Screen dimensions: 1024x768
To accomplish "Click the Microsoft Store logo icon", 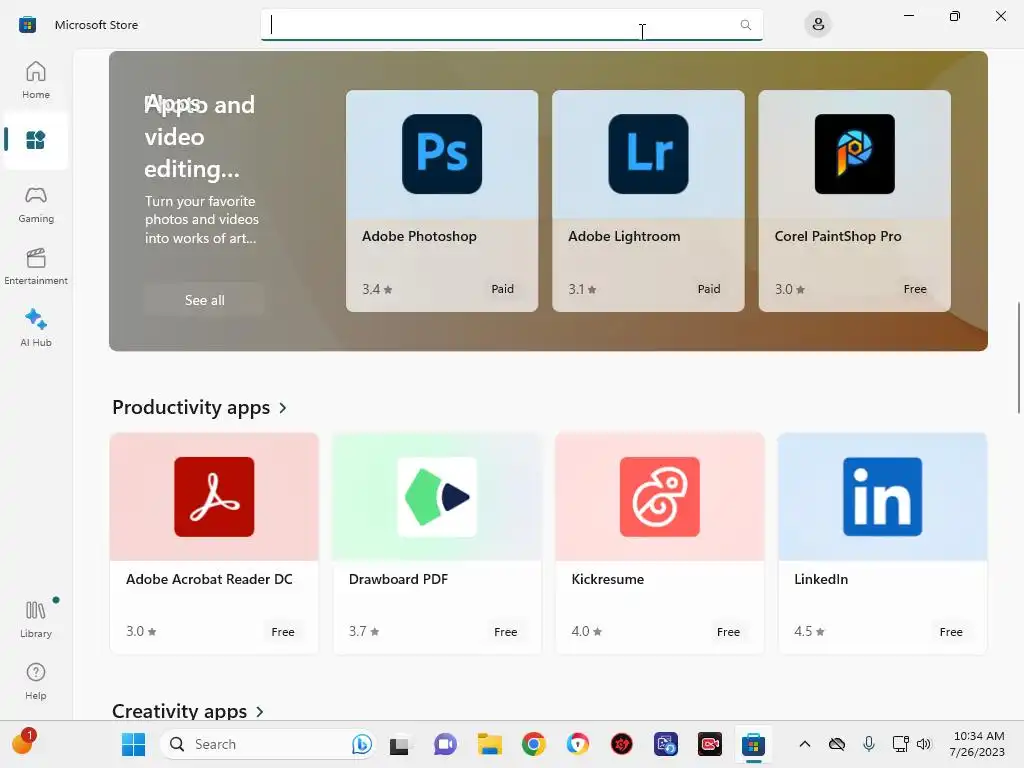I will [27, 25].
